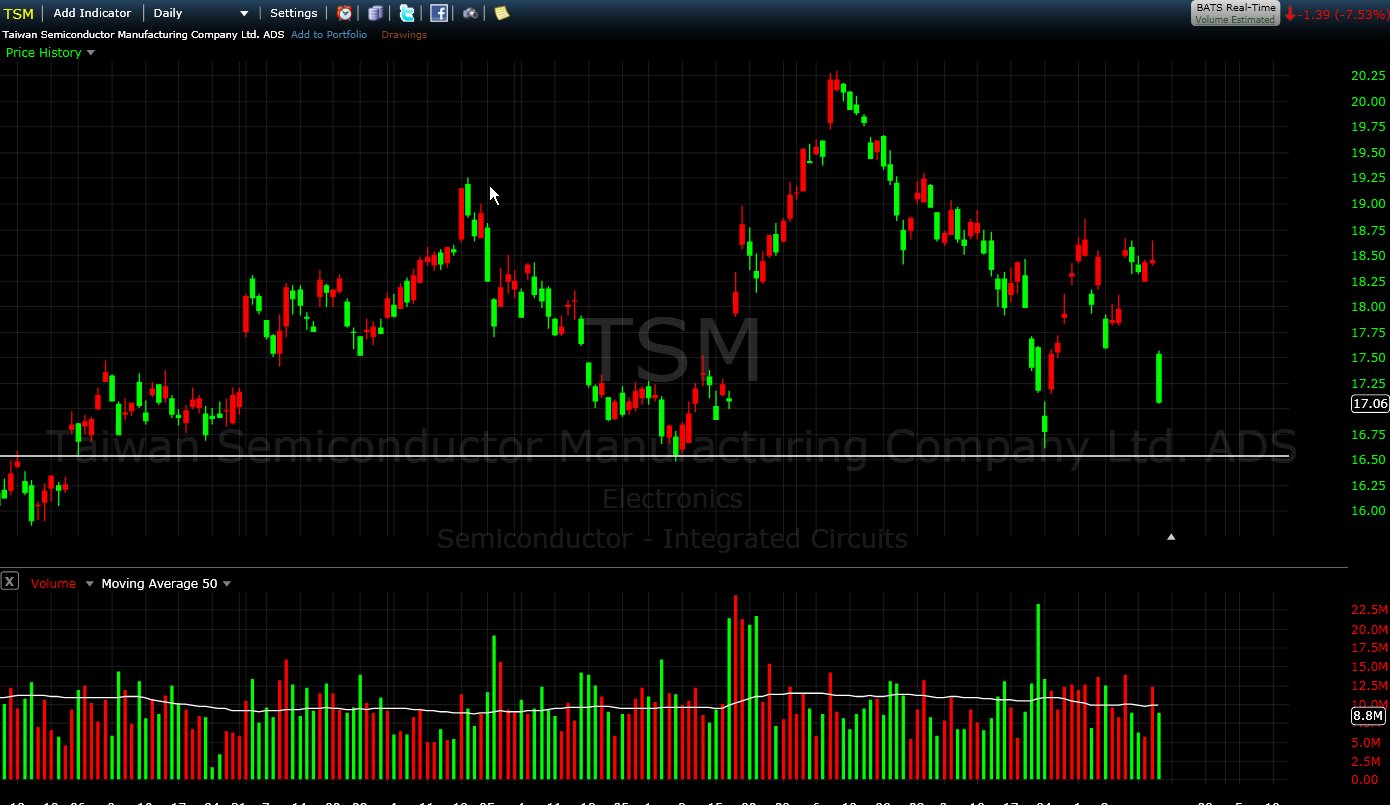
Task: Expand the Volume dropdown arrow
Action: (89, 583)
